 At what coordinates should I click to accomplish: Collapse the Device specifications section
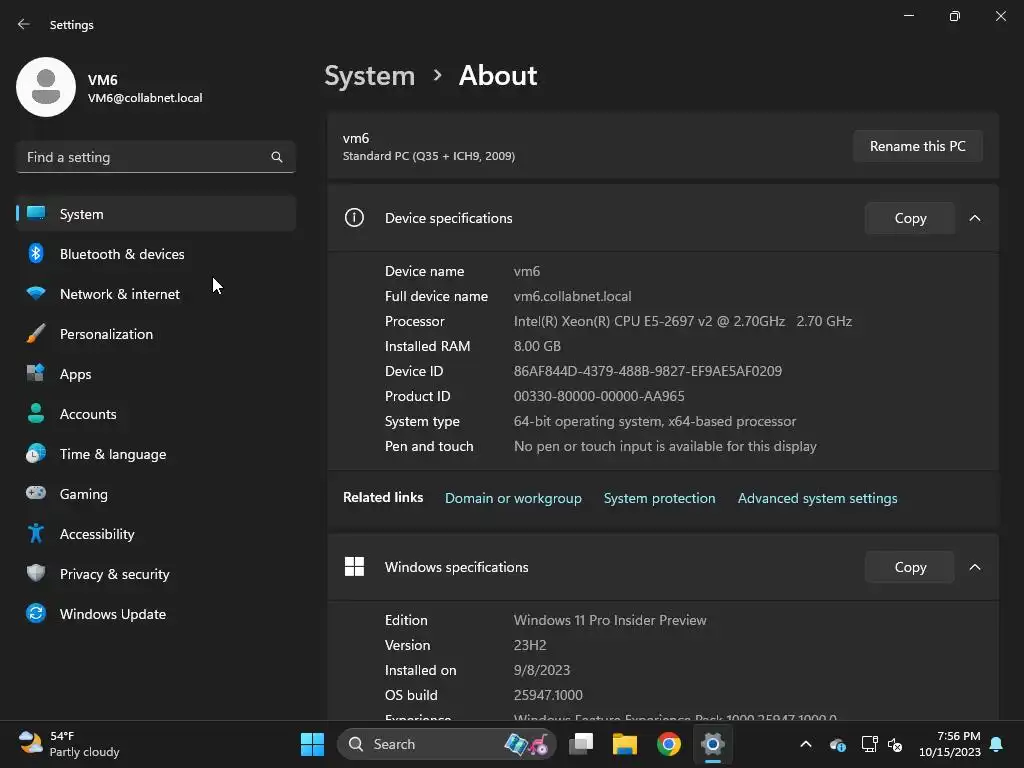pyautogui.click(x=974, y=218)
